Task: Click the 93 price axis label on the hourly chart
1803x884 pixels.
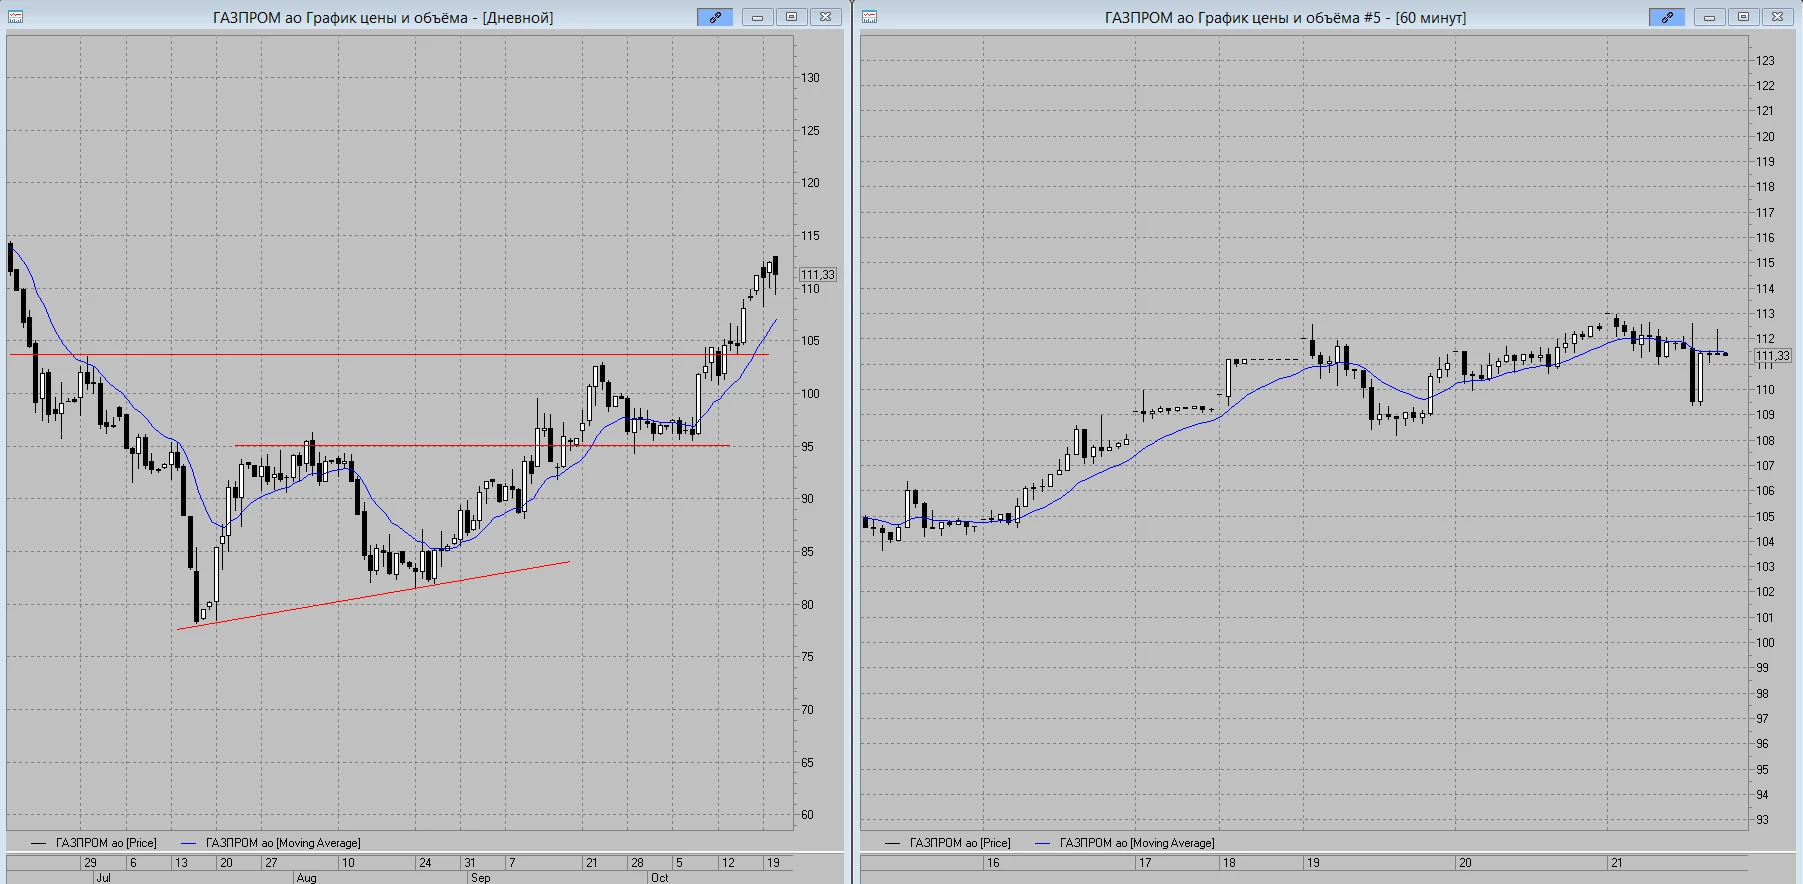Action: (x=1763, y=820)
